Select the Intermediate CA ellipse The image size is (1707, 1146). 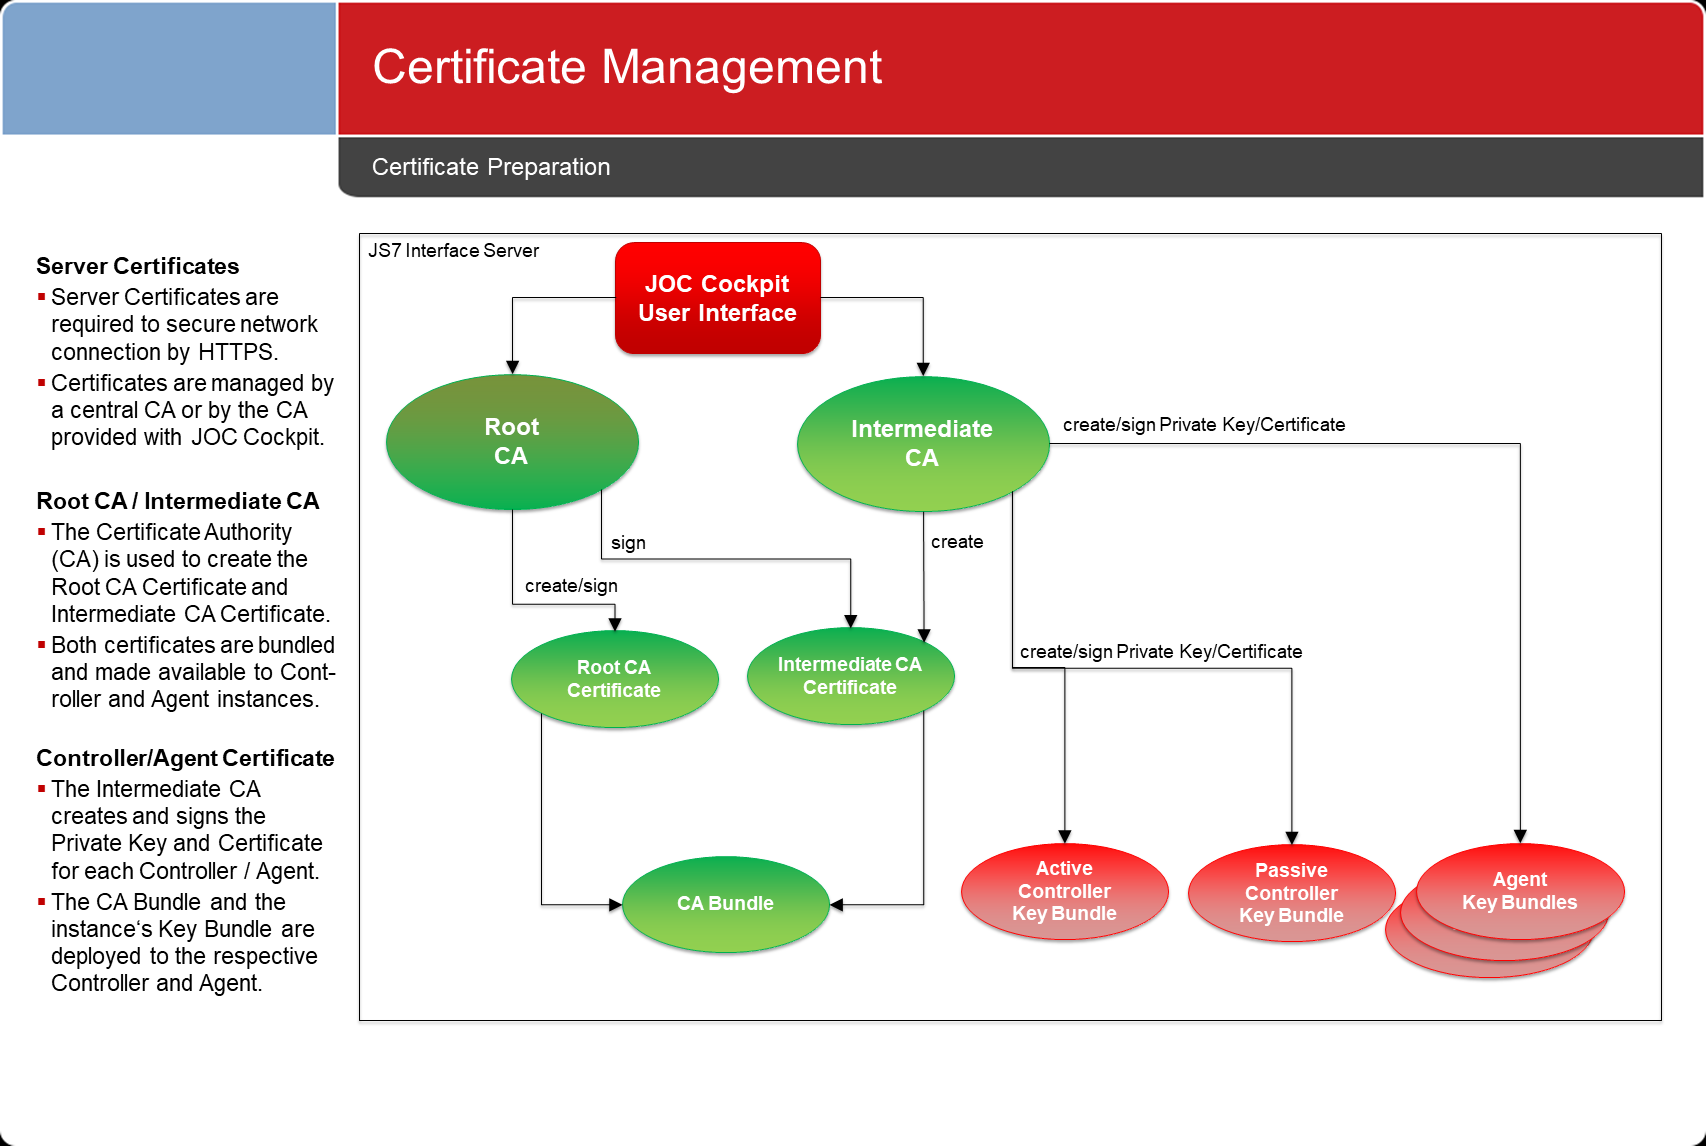[x=923, y=444]
